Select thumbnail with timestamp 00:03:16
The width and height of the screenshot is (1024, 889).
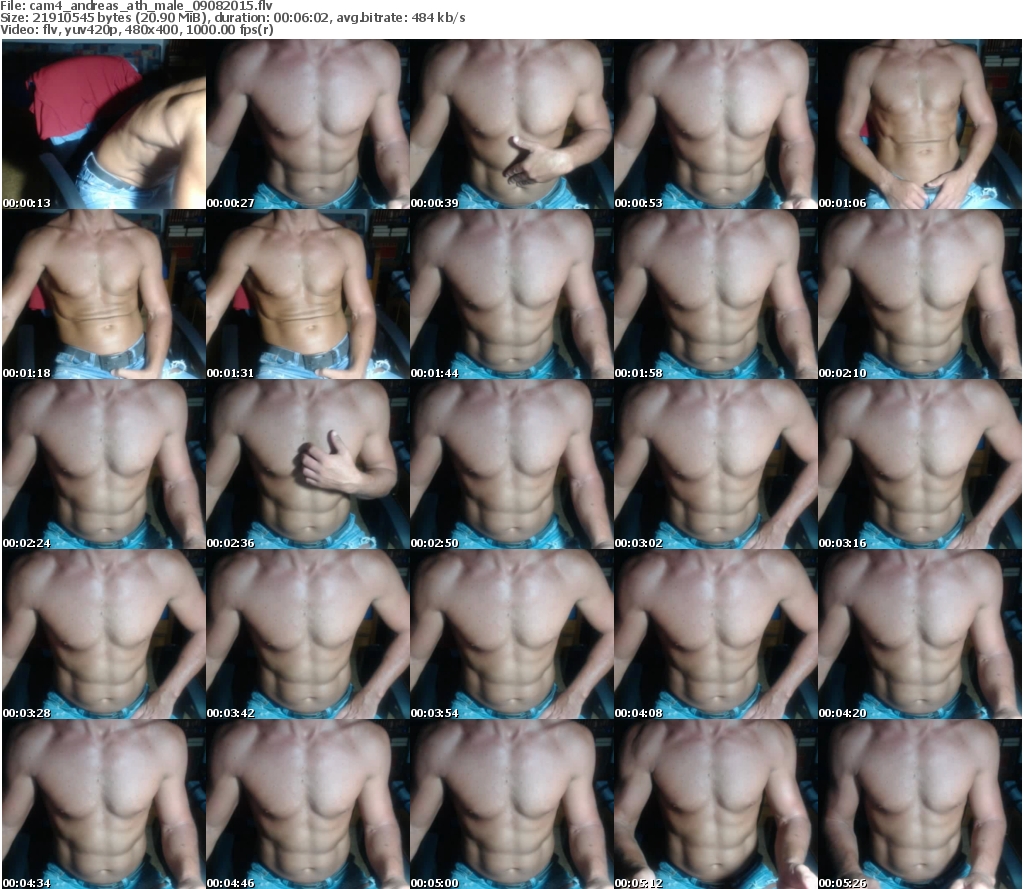coord(920,464)
